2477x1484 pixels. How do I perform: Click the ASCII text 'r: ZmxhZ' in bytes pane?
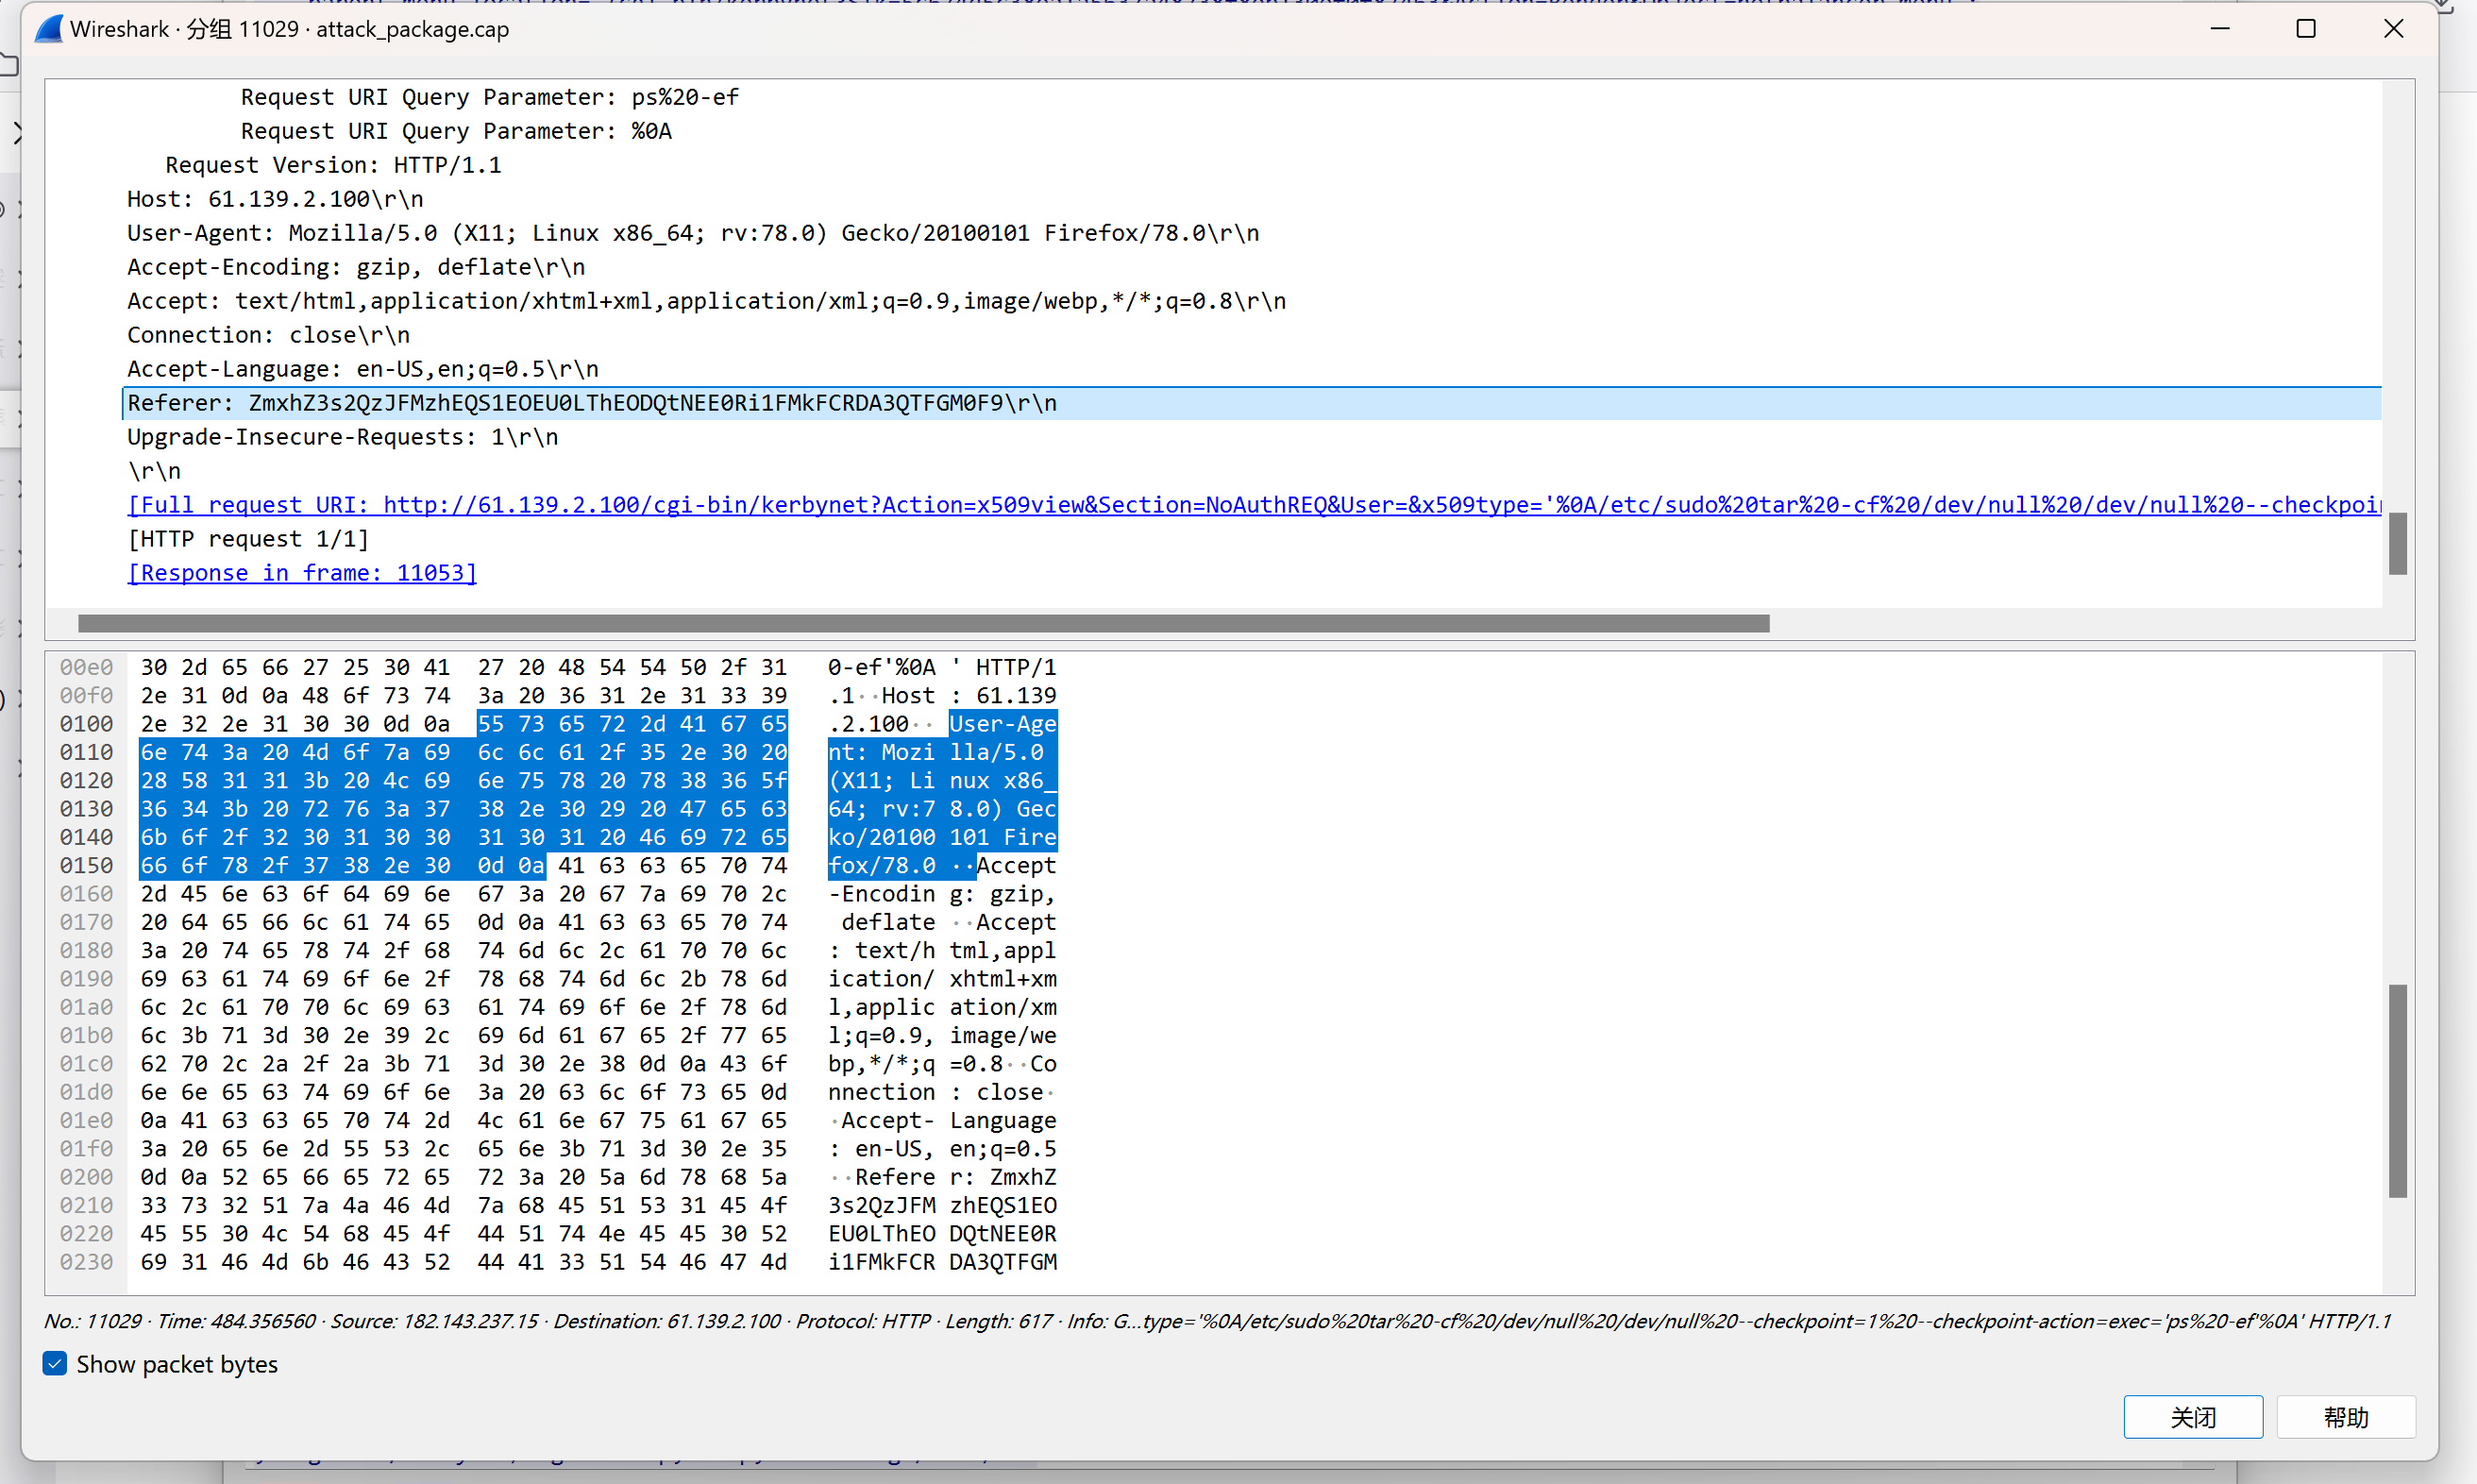(x=1002, y=1176)
